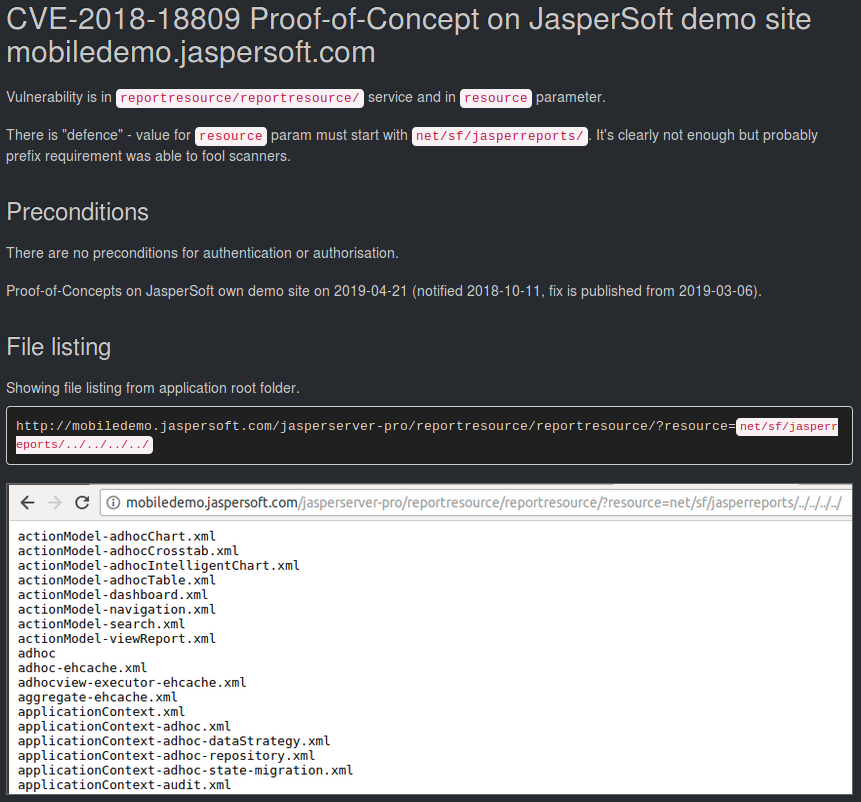
Task: Click 'applicationContext-adhoc-state-migration.xml' entry
Action: [185, 770]
